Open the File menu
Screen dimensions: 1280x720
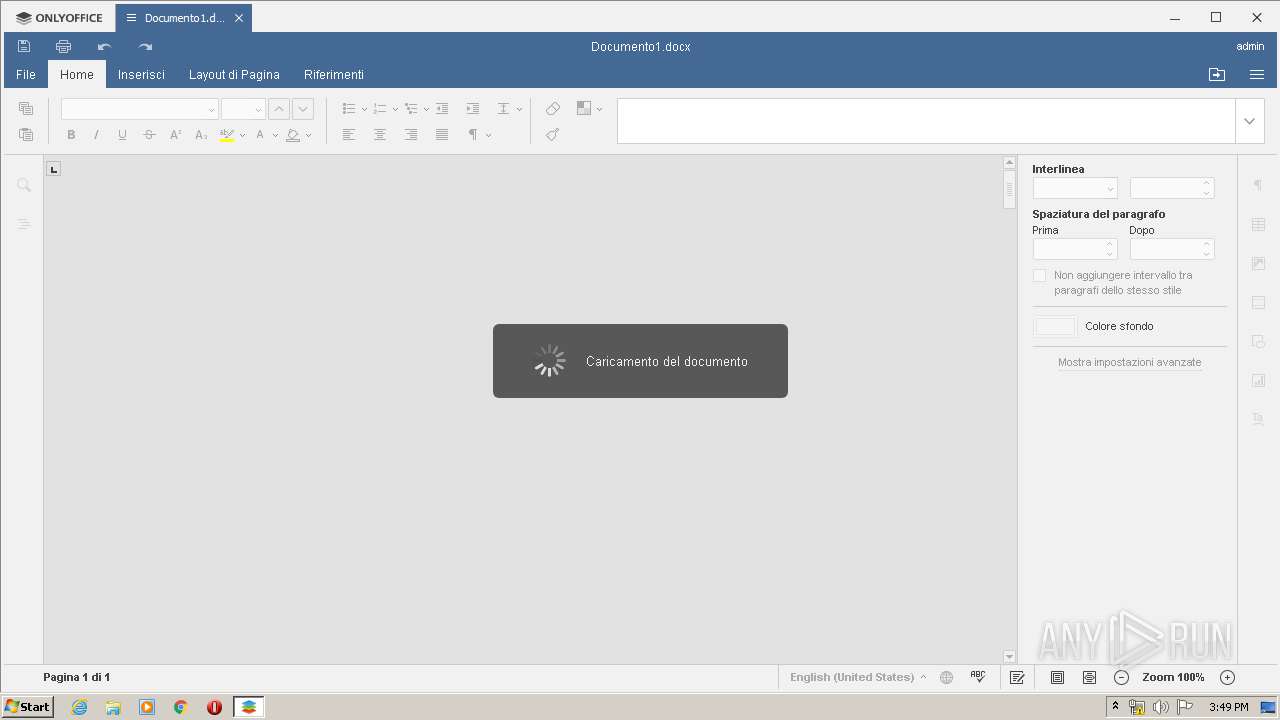[26, 75]
